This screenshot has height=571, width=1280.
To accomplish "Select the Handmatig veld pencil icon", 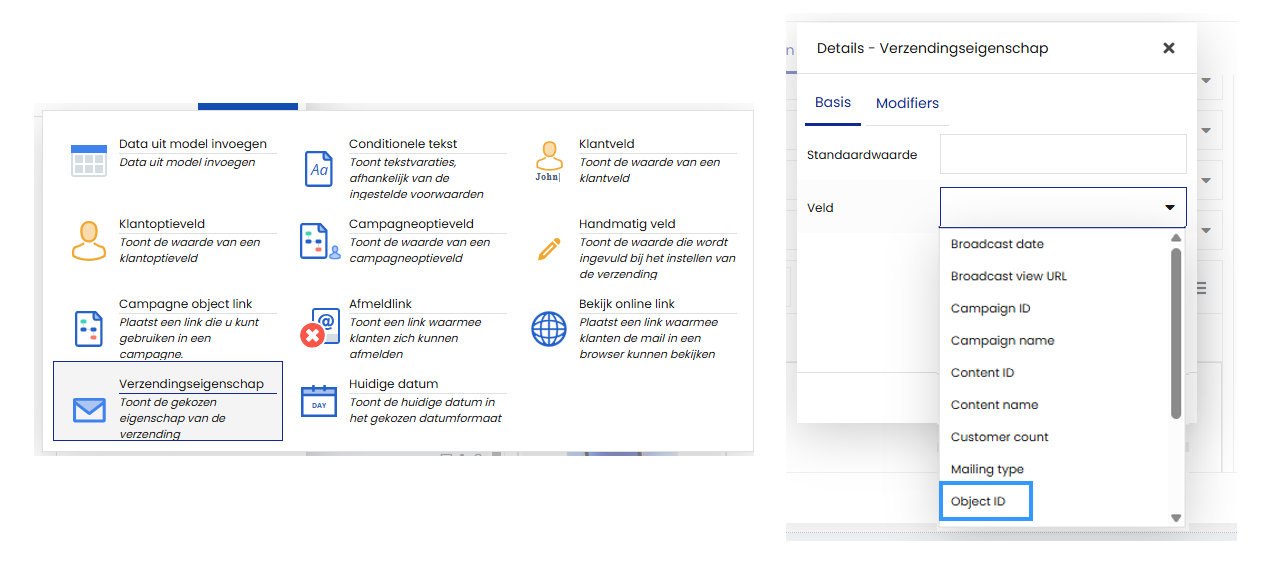I will pos(549,248).
